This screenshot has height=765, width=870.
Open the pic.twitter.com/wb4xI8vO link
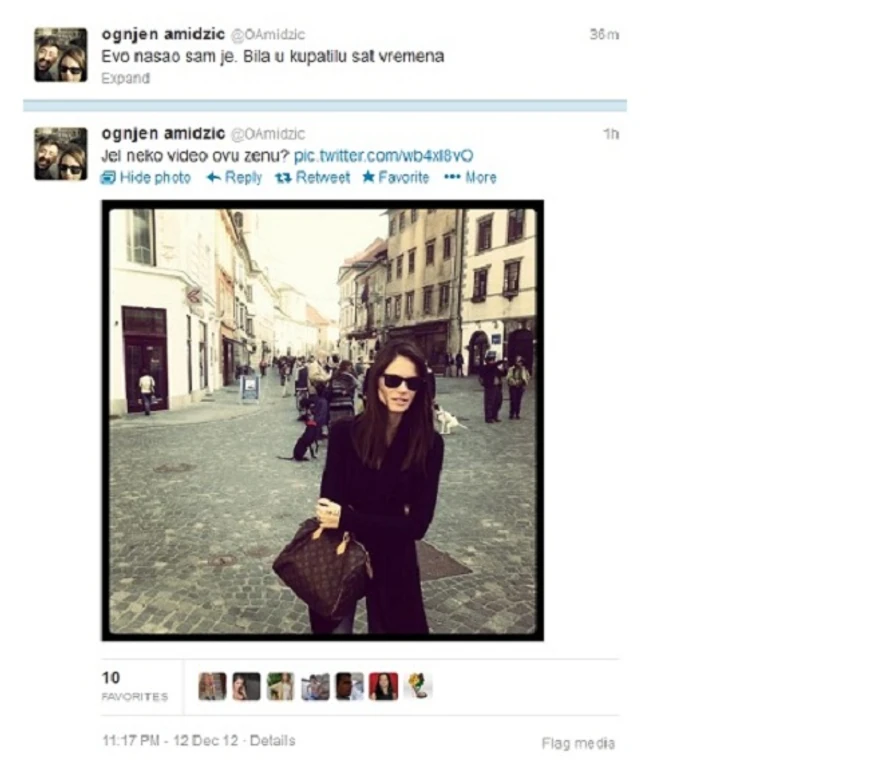383,156
